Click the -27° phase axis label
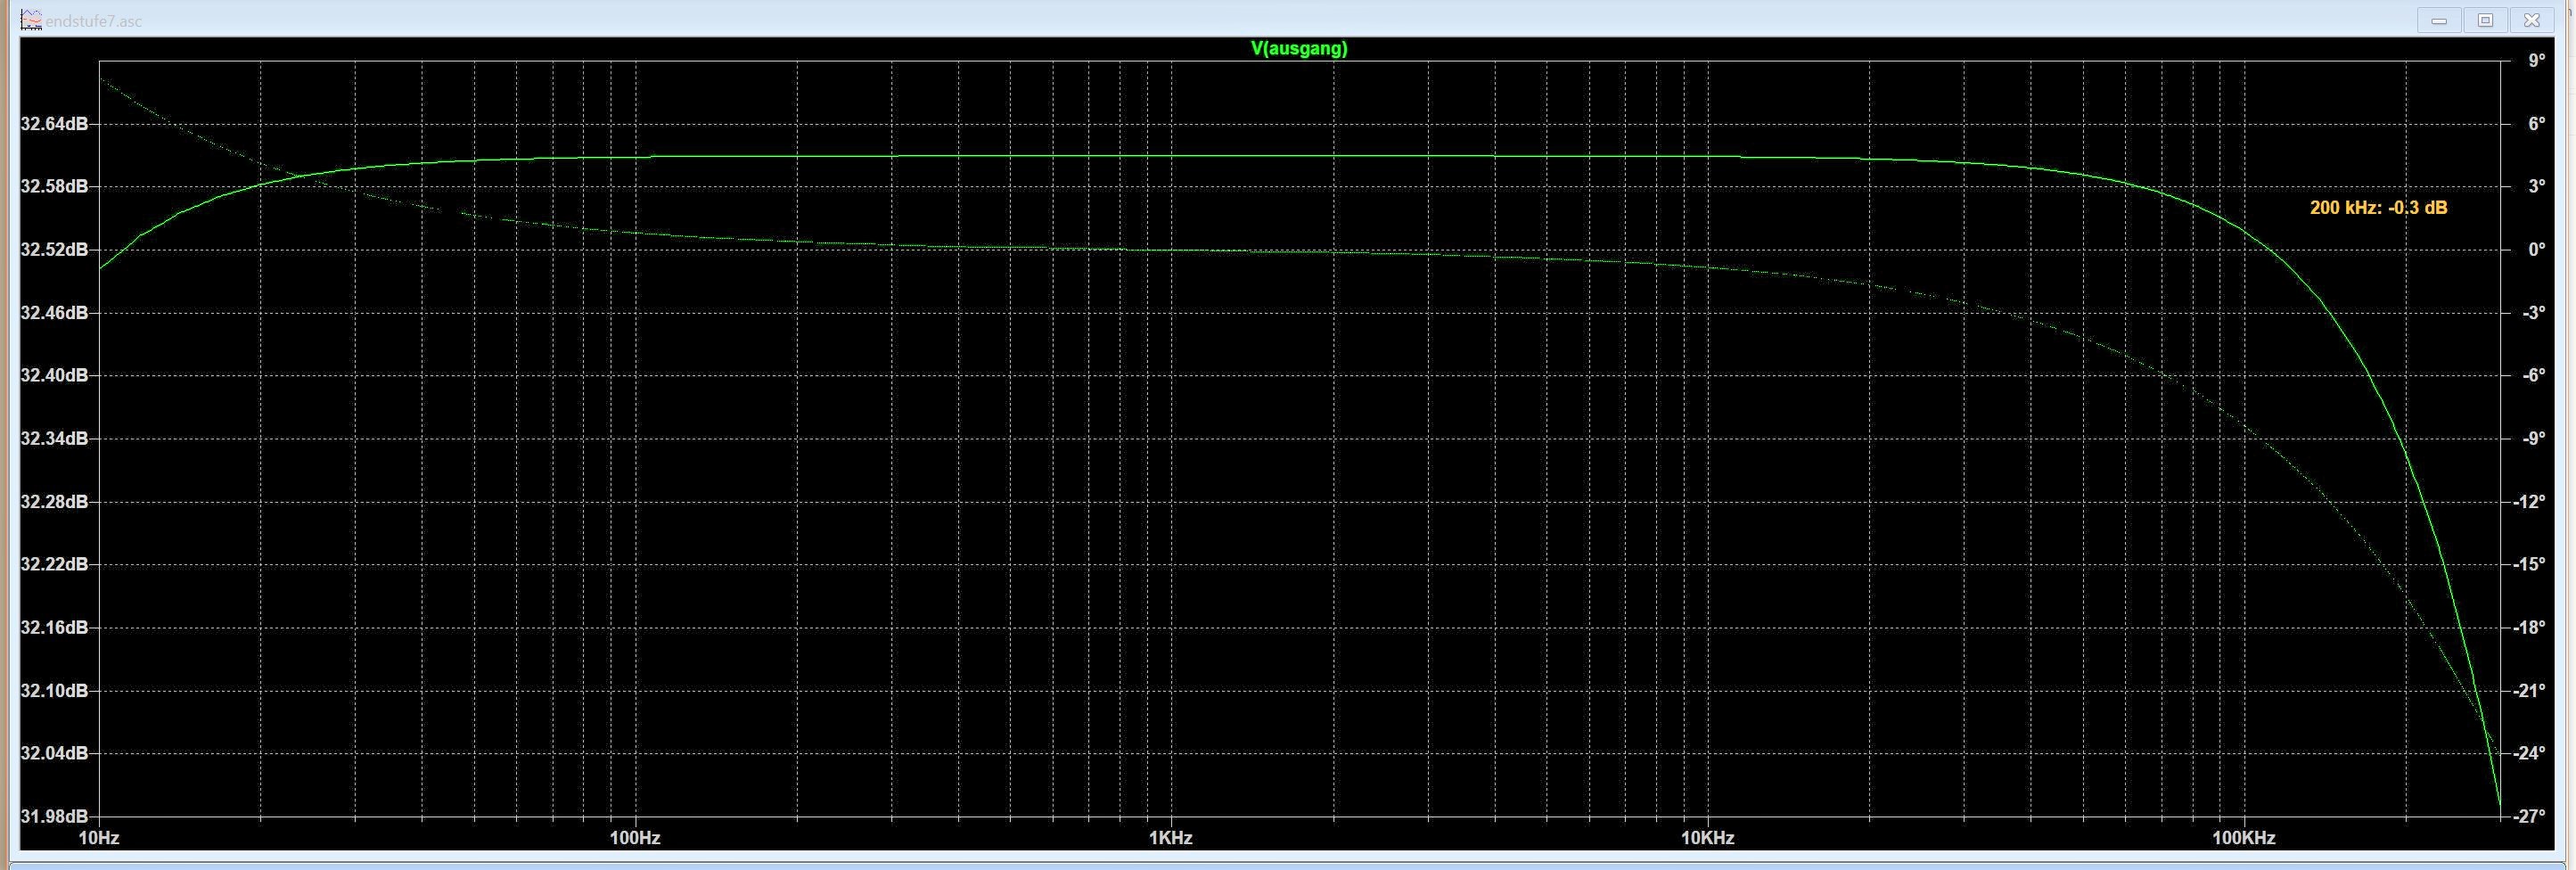This screenshot has width=2576, height=870. pos(2530,817)
